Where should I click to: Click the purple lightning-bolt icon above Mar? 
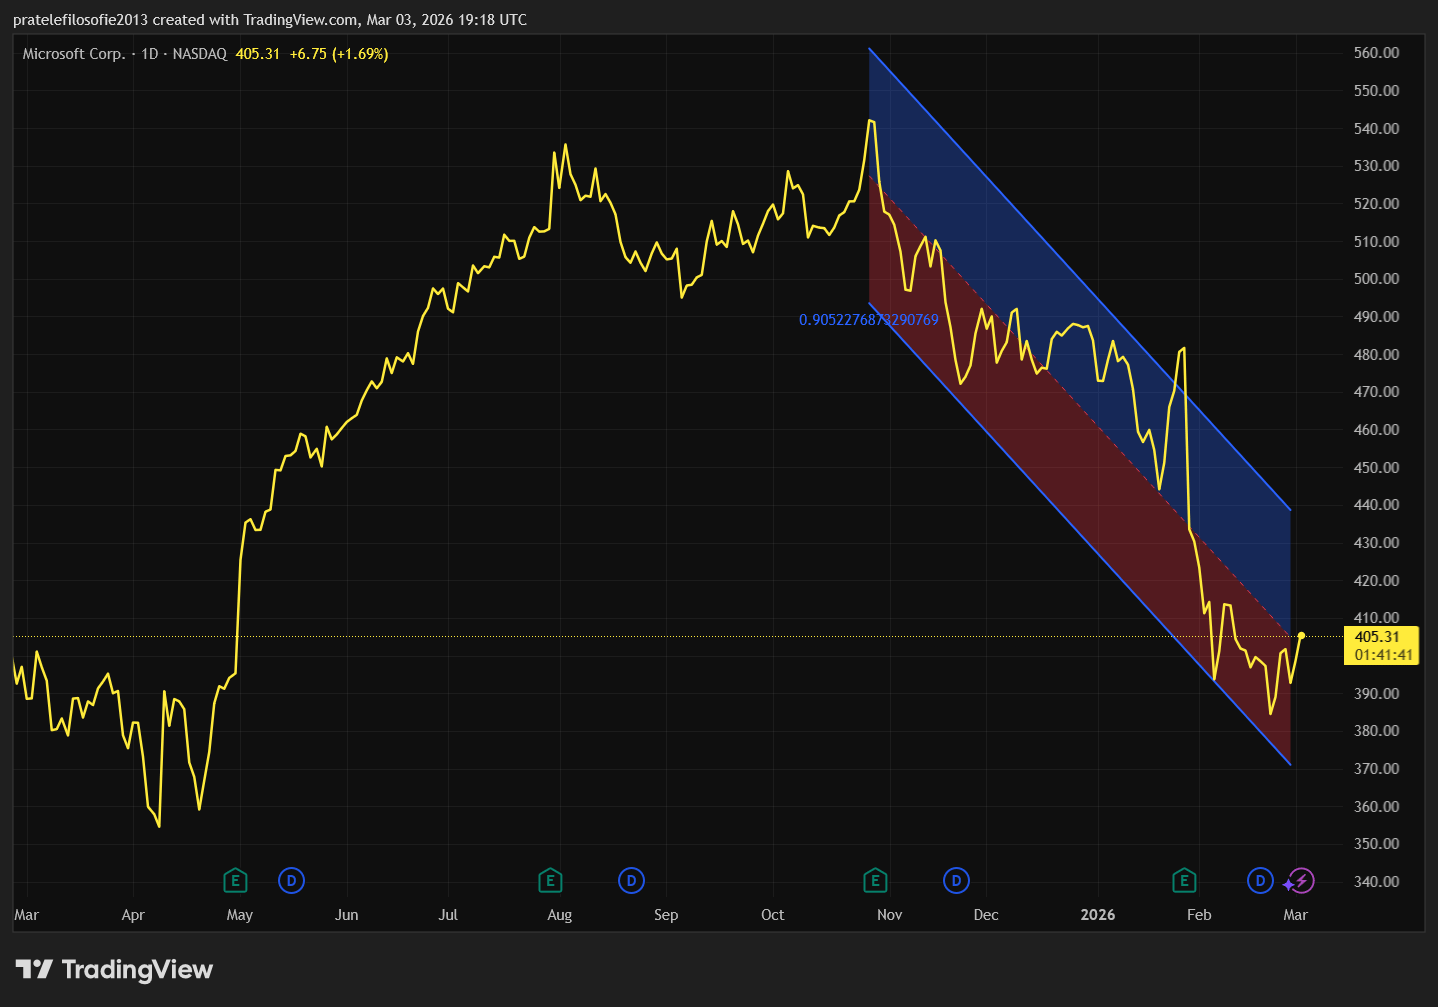[x=1299, y=882]
